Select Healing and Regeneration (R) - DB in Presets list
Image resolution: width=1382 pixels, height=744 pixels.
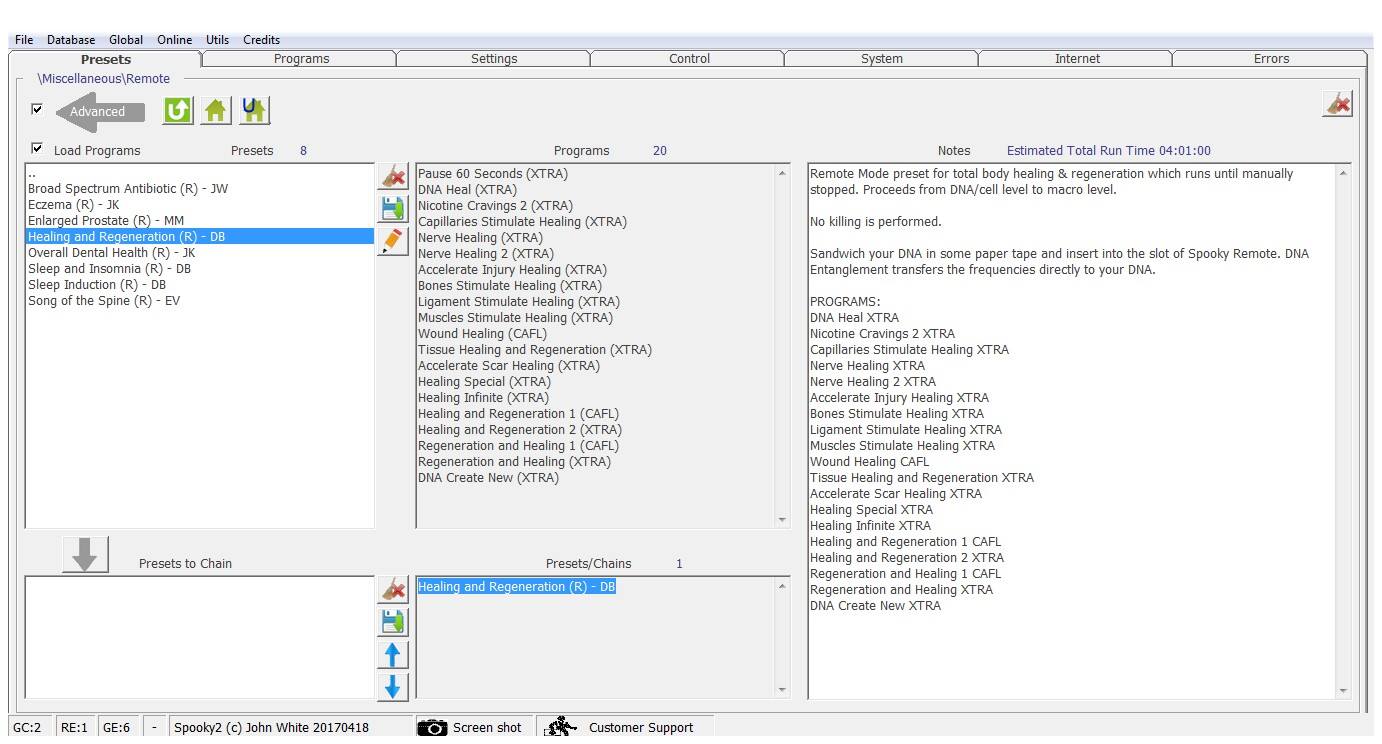(199, 237)
